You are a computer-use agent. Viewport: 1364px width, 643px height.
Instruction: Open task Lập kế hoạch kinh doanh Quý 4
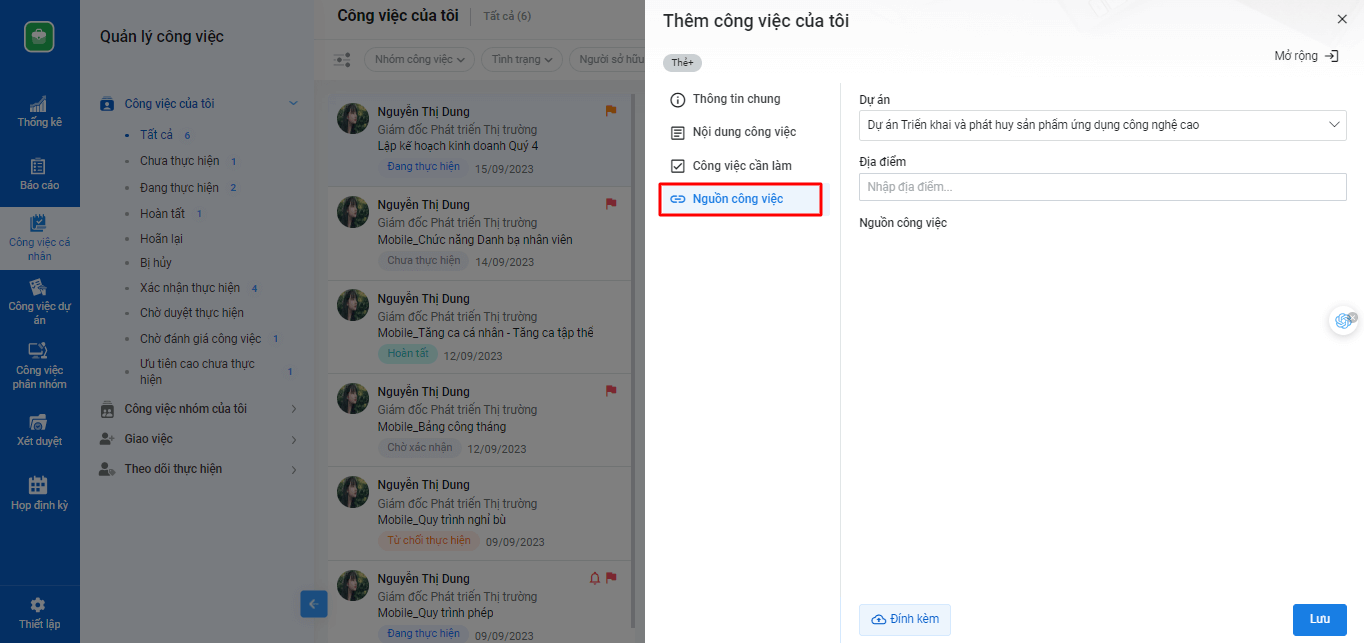(x=458, y=146)
